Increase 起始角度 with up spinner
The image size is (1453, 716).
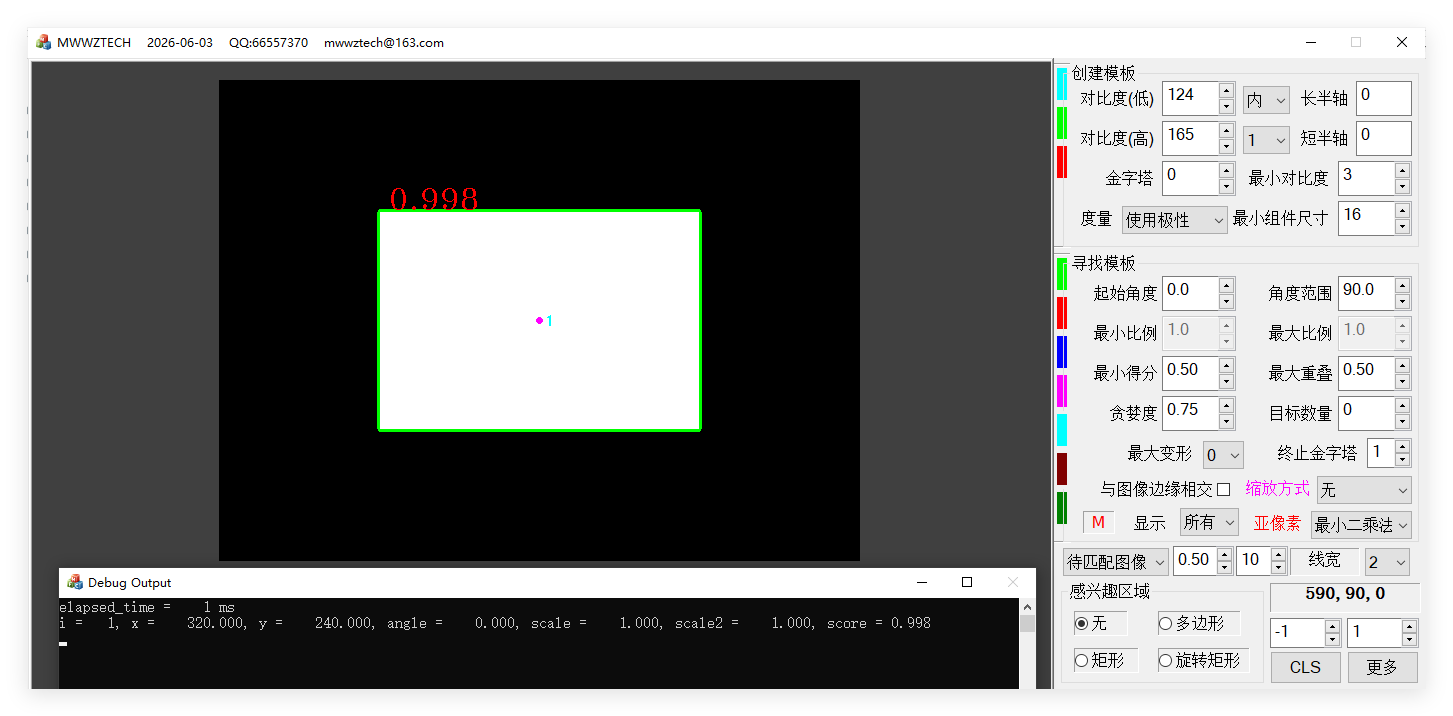(1226, 285)
